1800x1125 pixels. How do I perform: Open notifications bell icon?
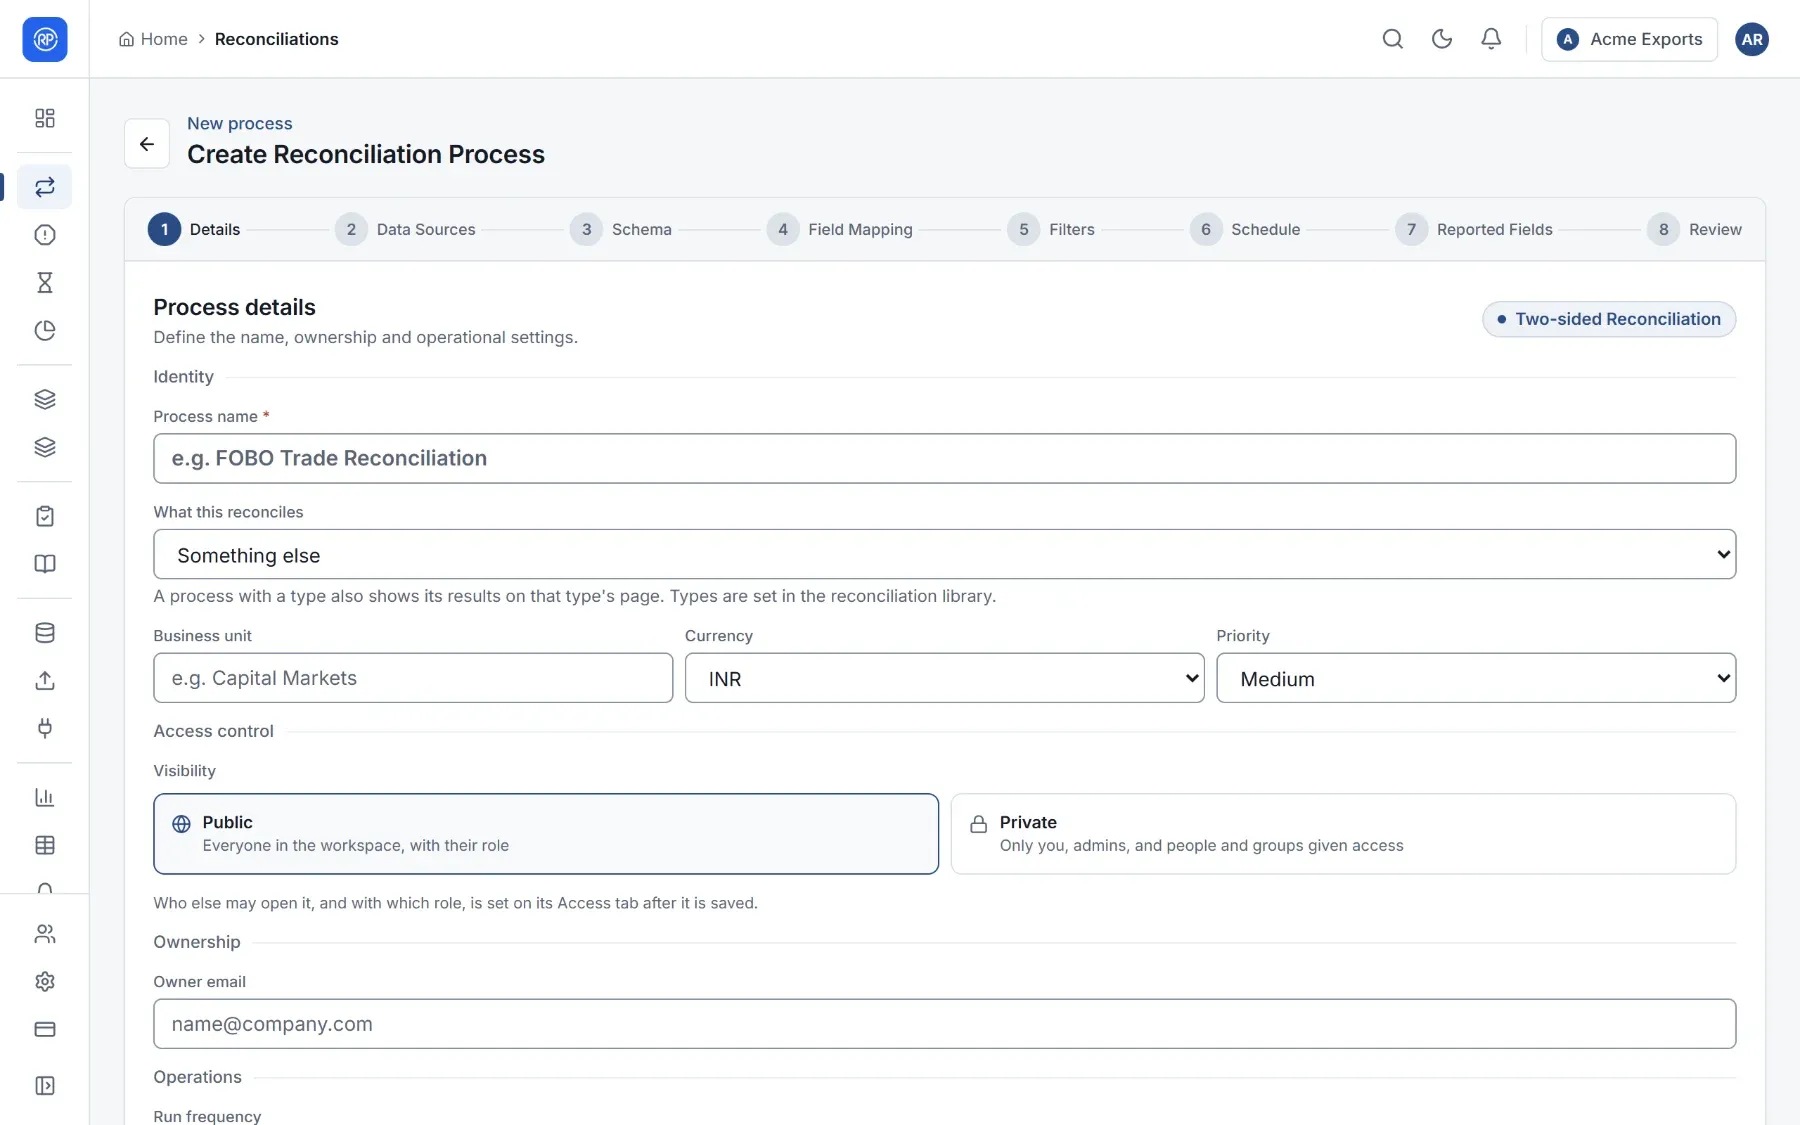[x=1491, y=39]
